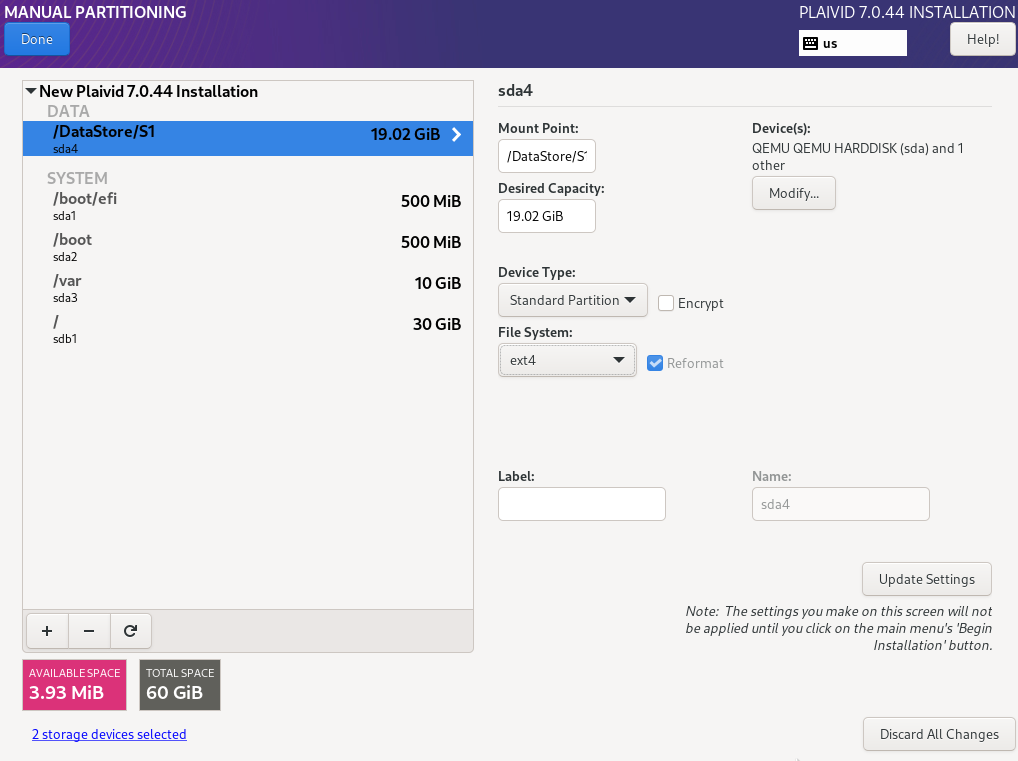Select the /boot sda2 partition row
1018x761 pixels.
[248, 247]
